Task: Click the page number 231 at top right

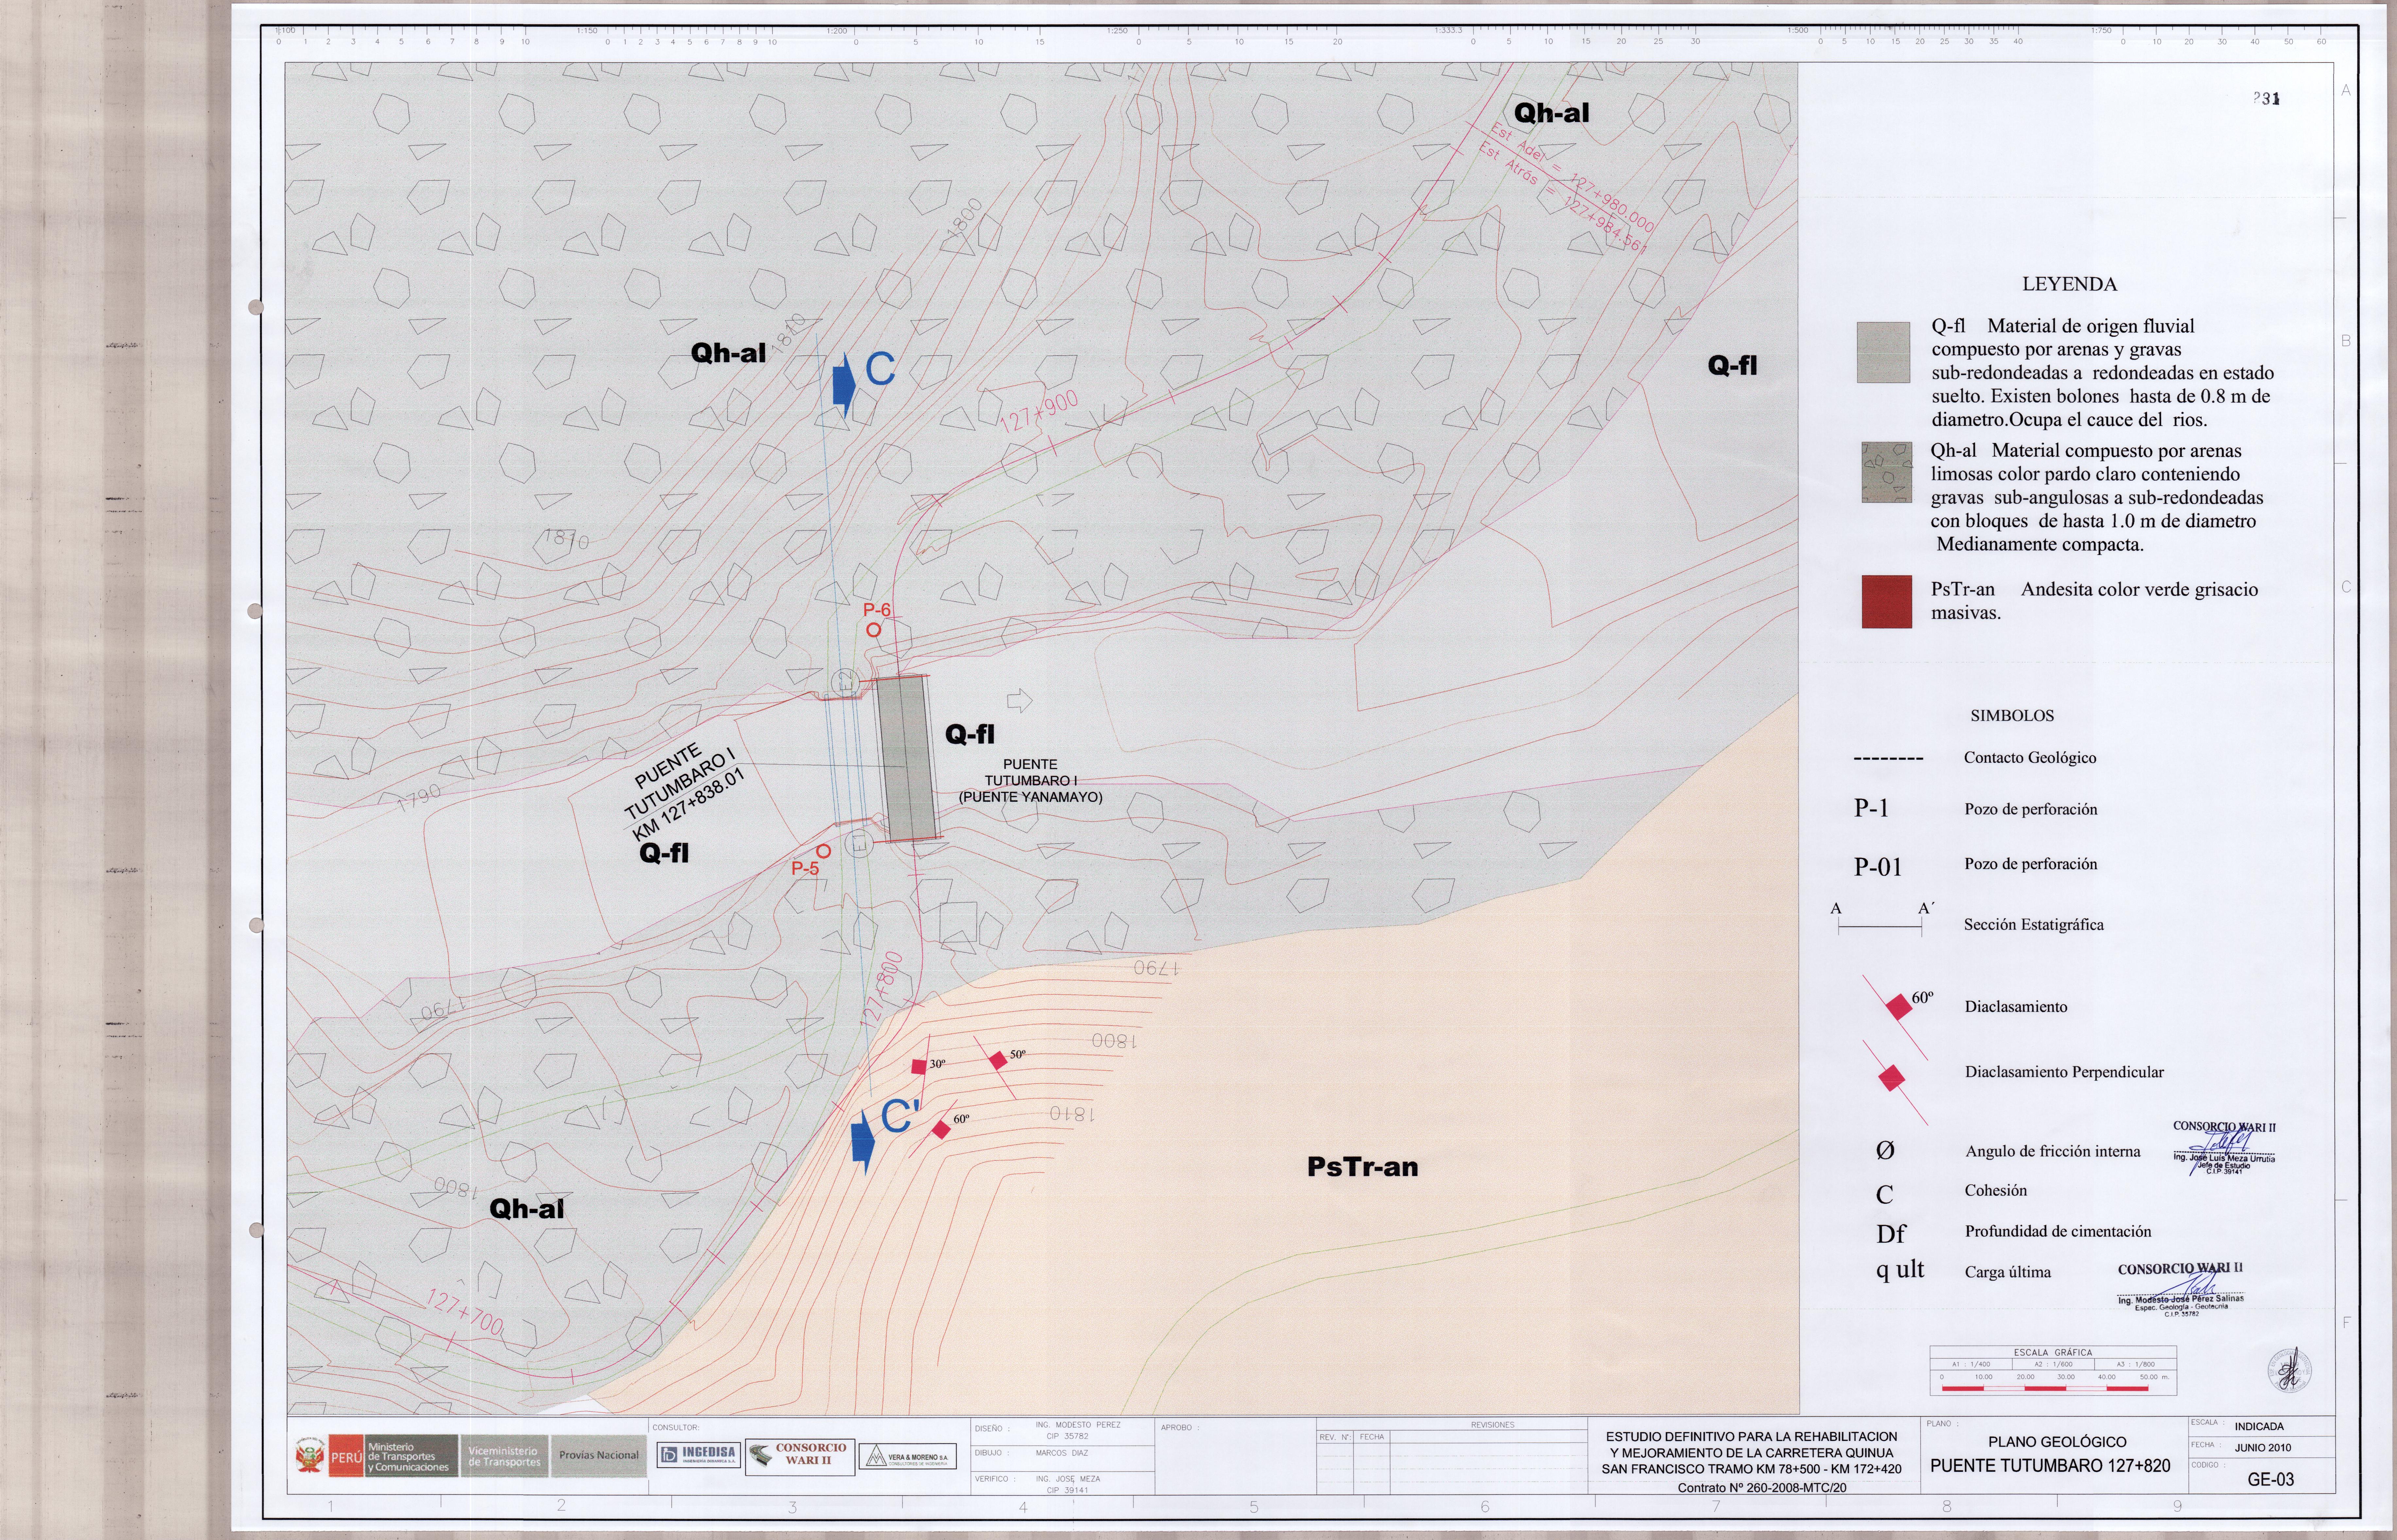Action: 2267,99
